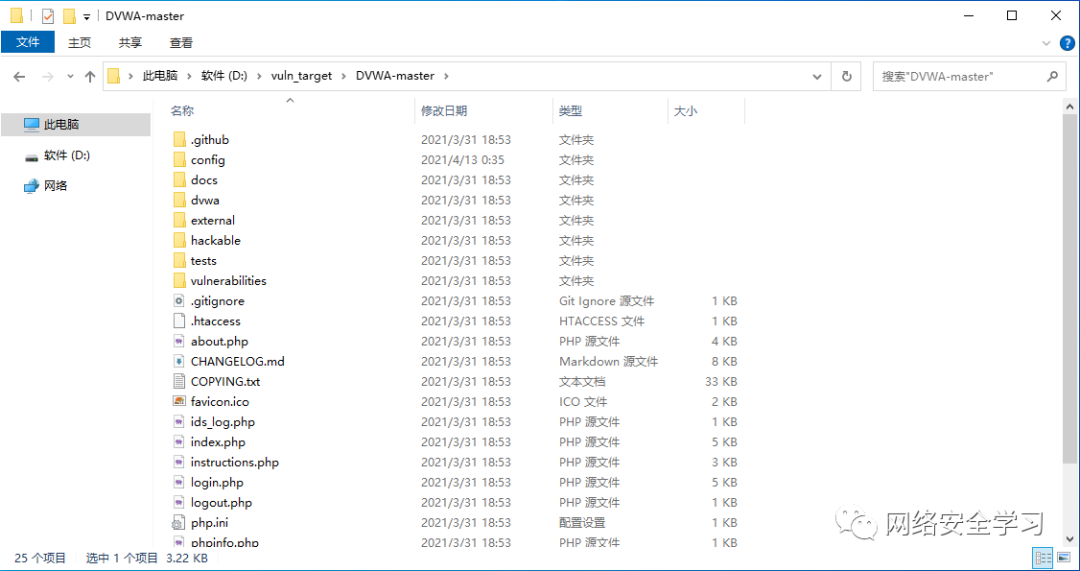This screenshot has height=571, width=1080.
Task: Expand the address bar history dropdown
Action: 817,76
